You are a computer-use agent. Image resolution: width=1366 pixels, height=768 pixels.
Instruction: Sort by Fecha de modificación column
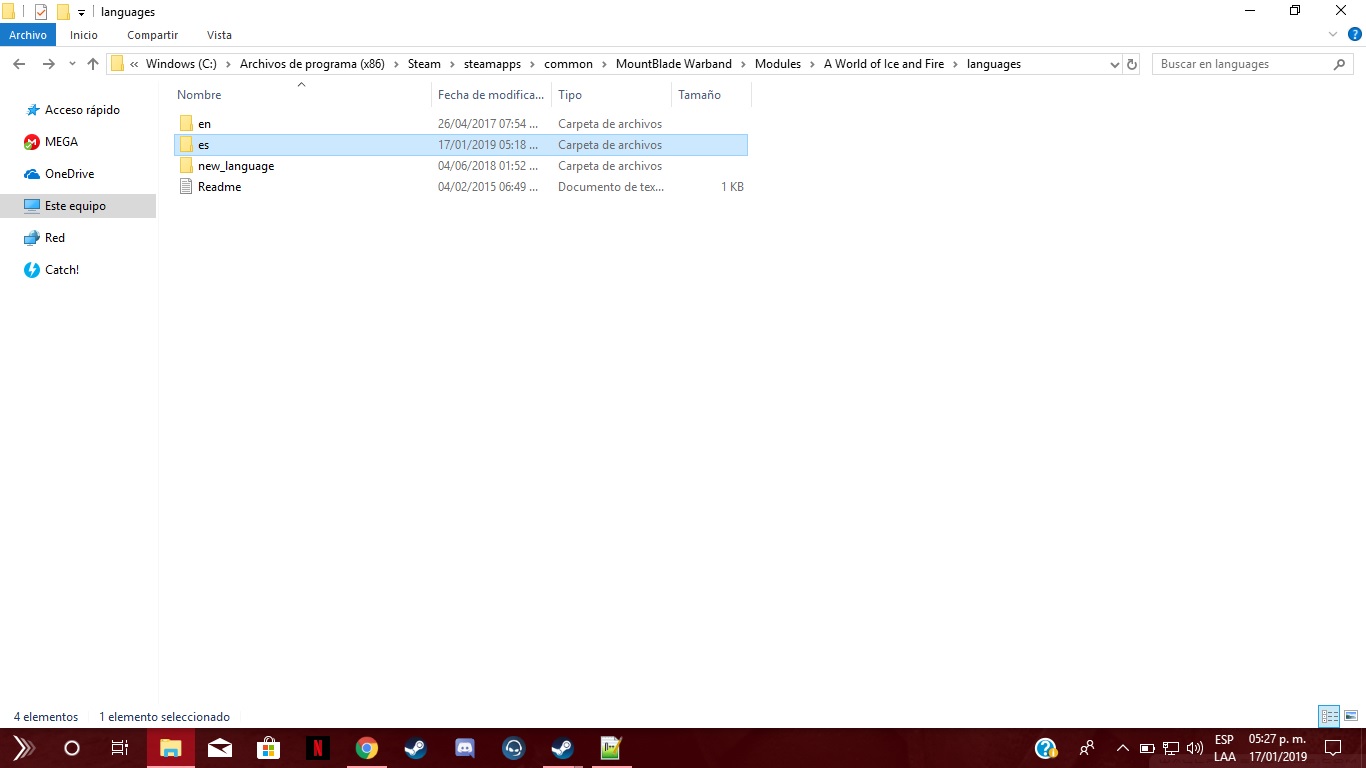pos(491,95)
